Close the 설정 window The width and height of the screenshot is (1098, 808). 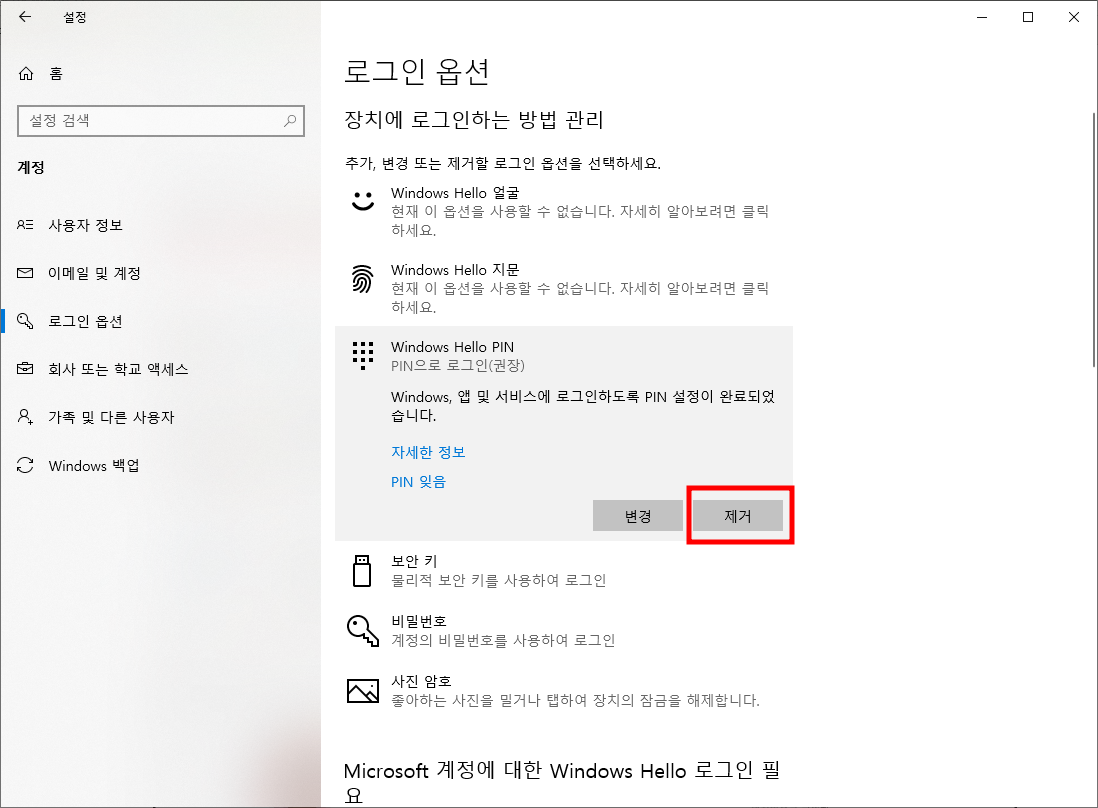pyautogui.click(x=1073, y=17)
